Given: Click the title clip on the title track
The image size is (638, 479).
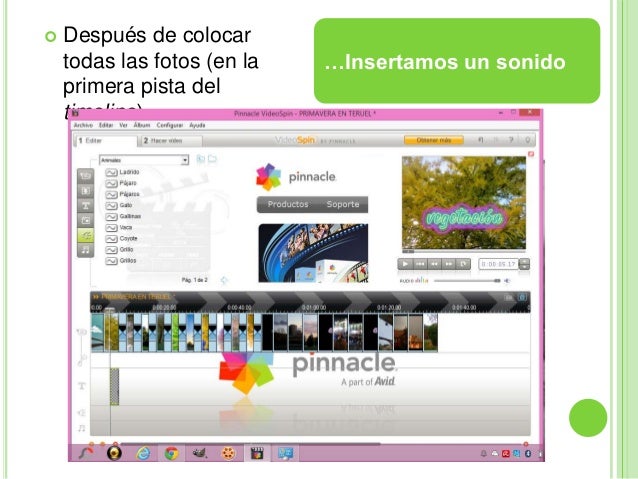Looking at the screenshot, I should 114,387.
